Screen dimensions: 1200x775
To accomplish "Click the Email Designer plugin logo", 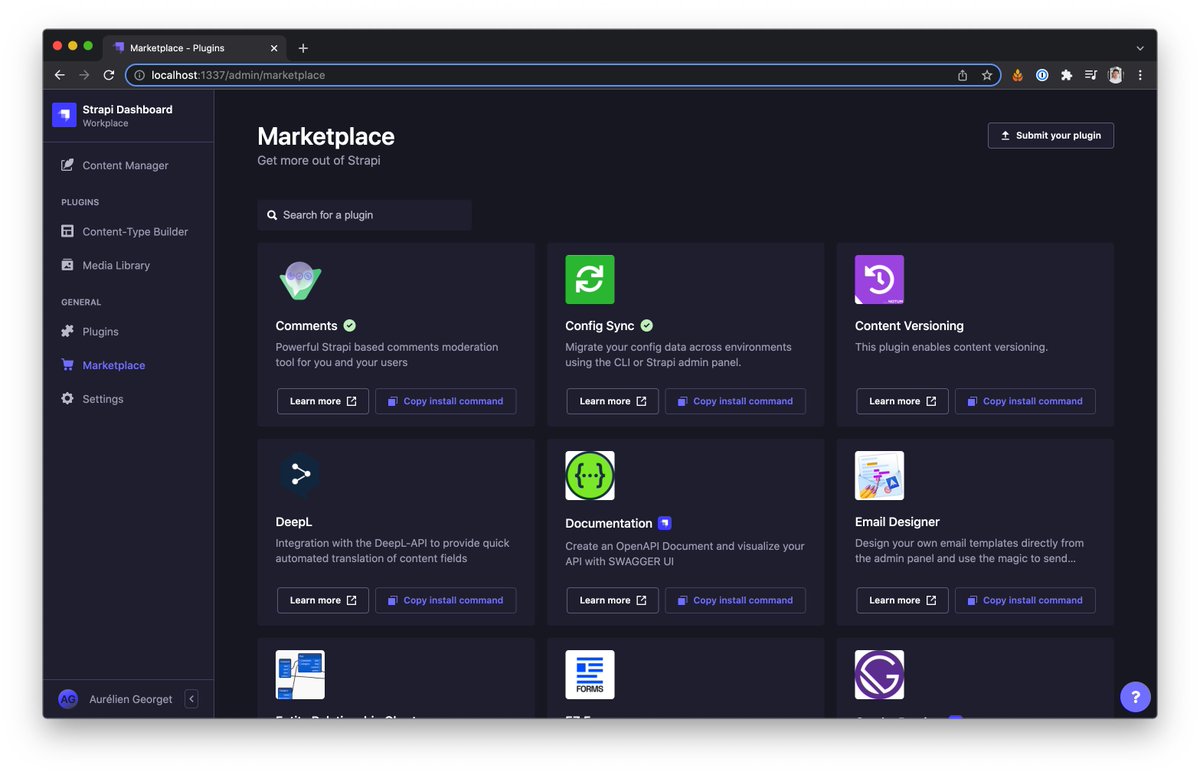I will tap(879, 476).
